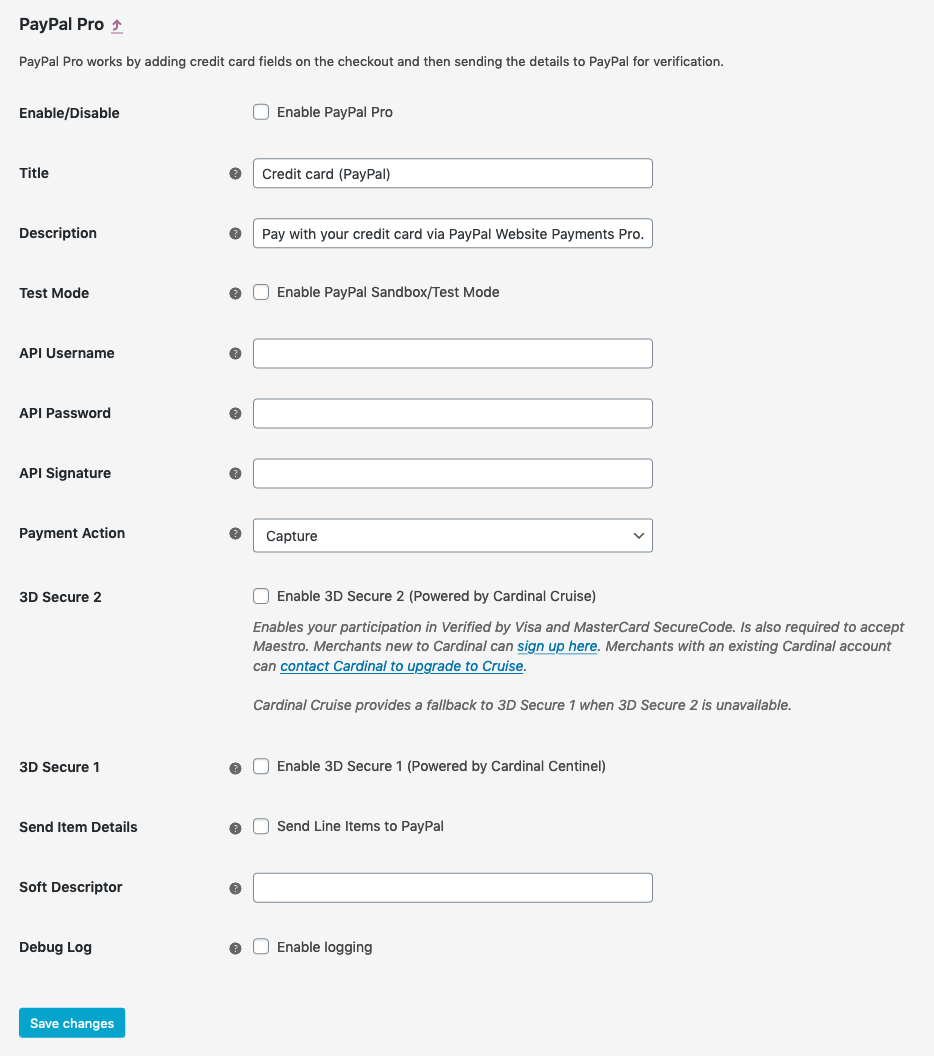Click inside the API Username field

point(452,353)
